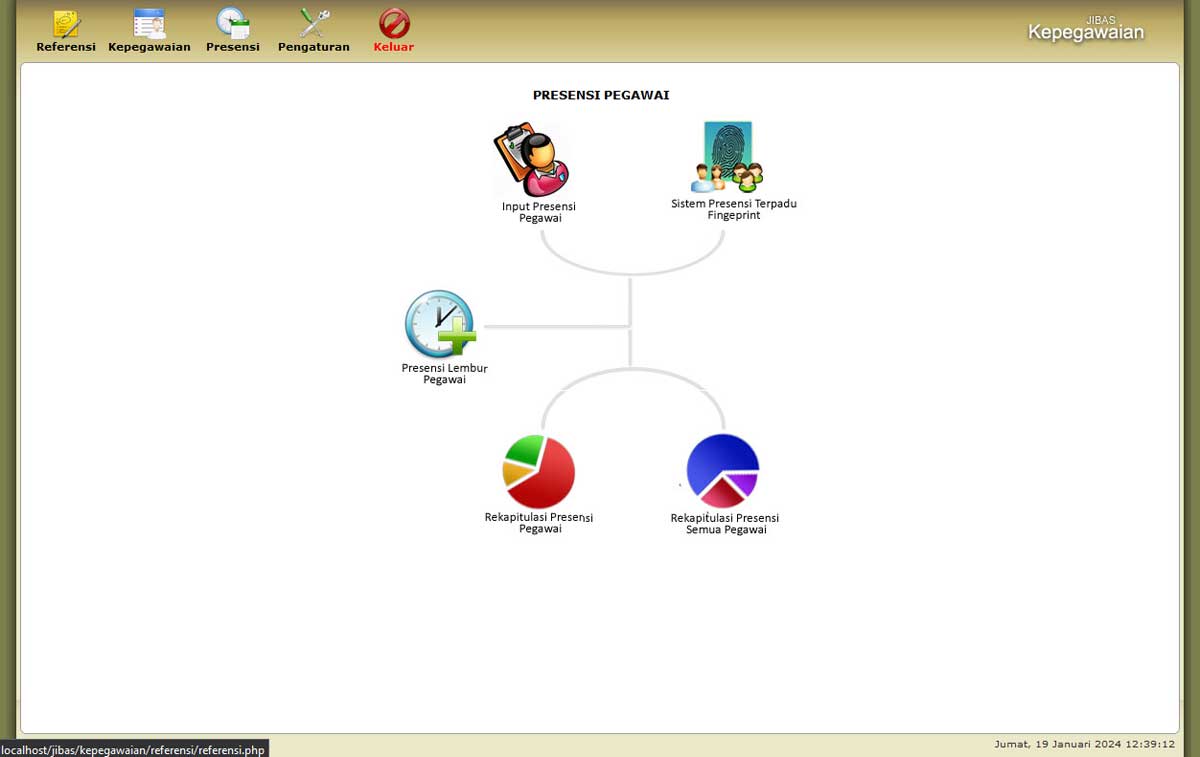Click the Presensi clock icon in toolbar
Image resolution: width=1200 pixels, height=757 pixels.
pyautogui.click(x=233, y=23)
